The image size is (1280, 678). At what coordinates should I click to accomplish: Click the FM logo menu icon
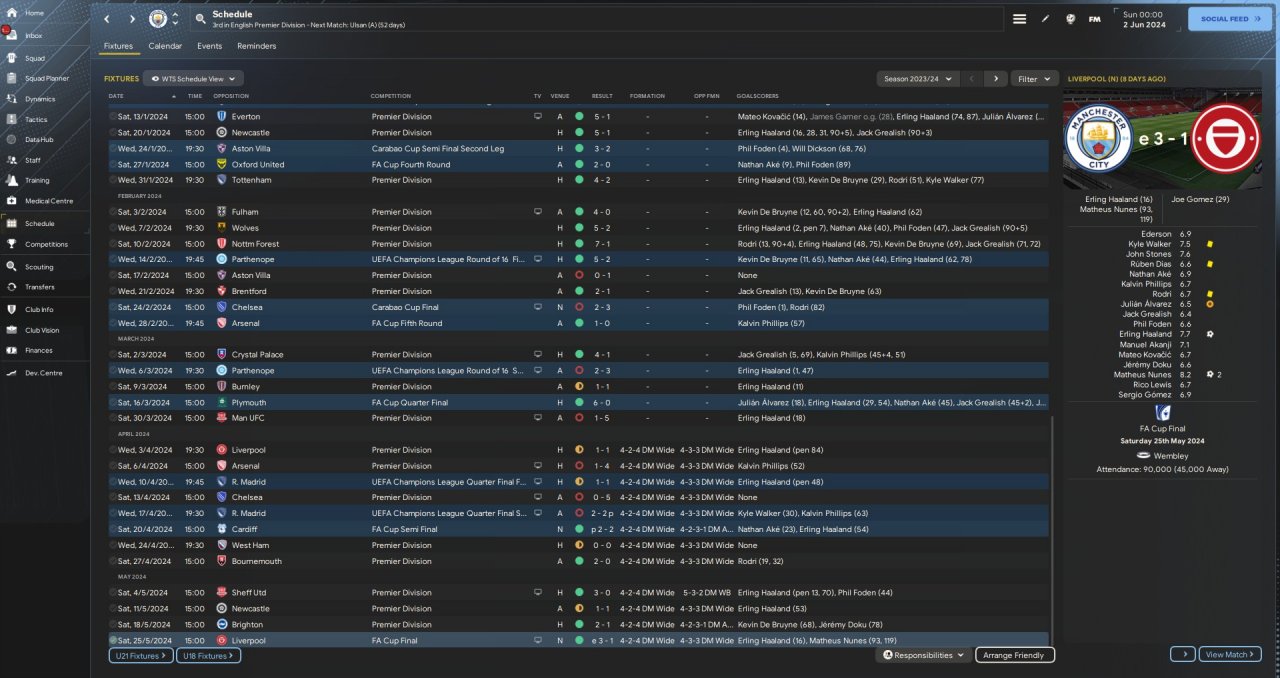click(1094, 19)
